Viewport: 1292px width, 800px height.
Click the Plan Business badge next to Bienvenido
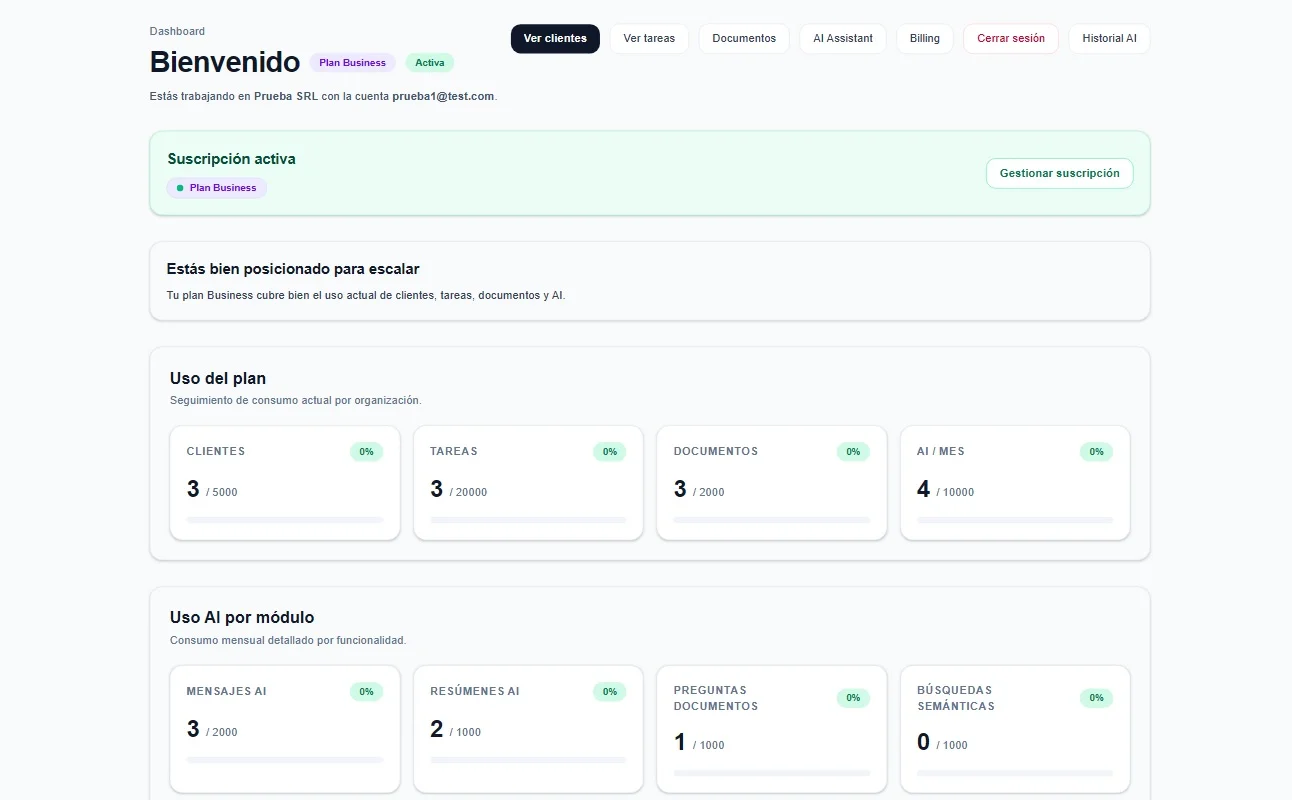click(x=352, y=62)
